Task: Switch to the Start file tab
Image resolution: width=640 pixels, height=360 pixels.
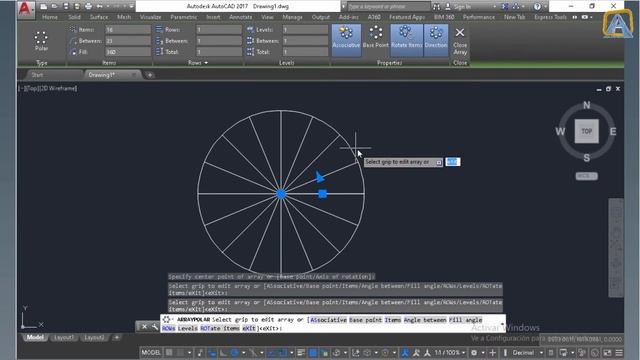Action: (38, 75)
